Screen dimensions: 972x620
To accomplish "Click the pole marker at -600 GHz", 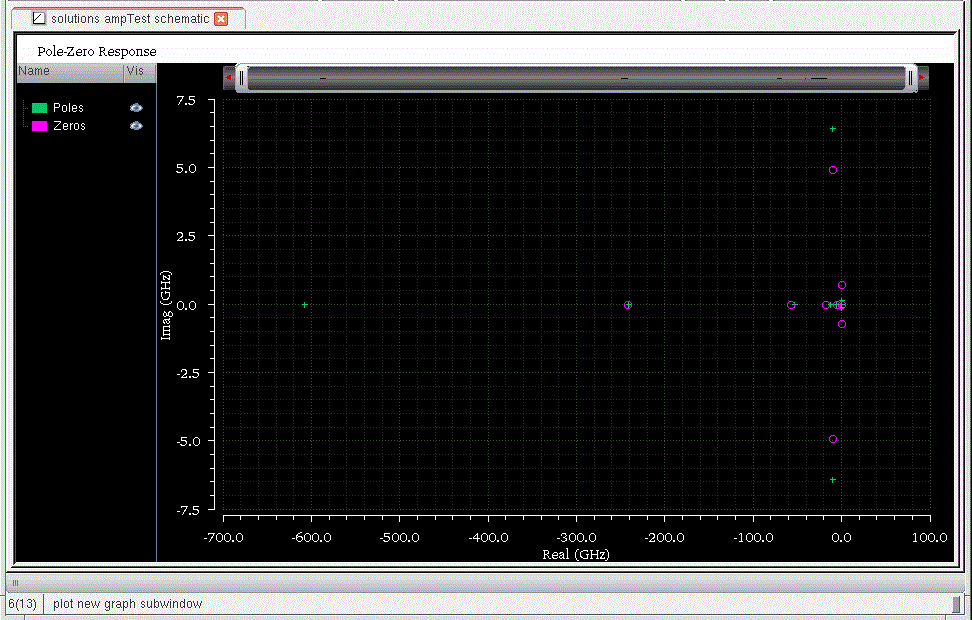I will point(305,305).
